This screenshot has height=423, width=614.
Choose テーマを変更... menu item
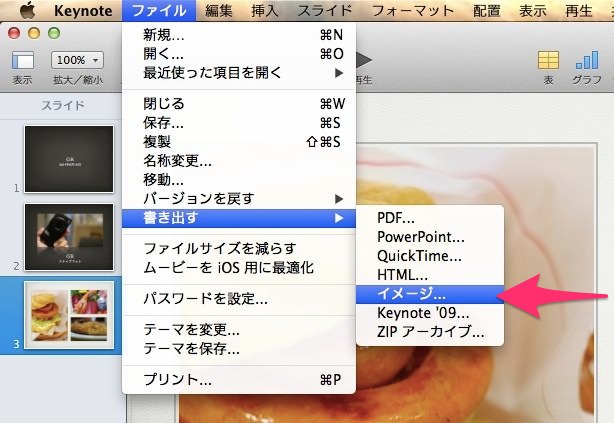click(x=239, y=330)
